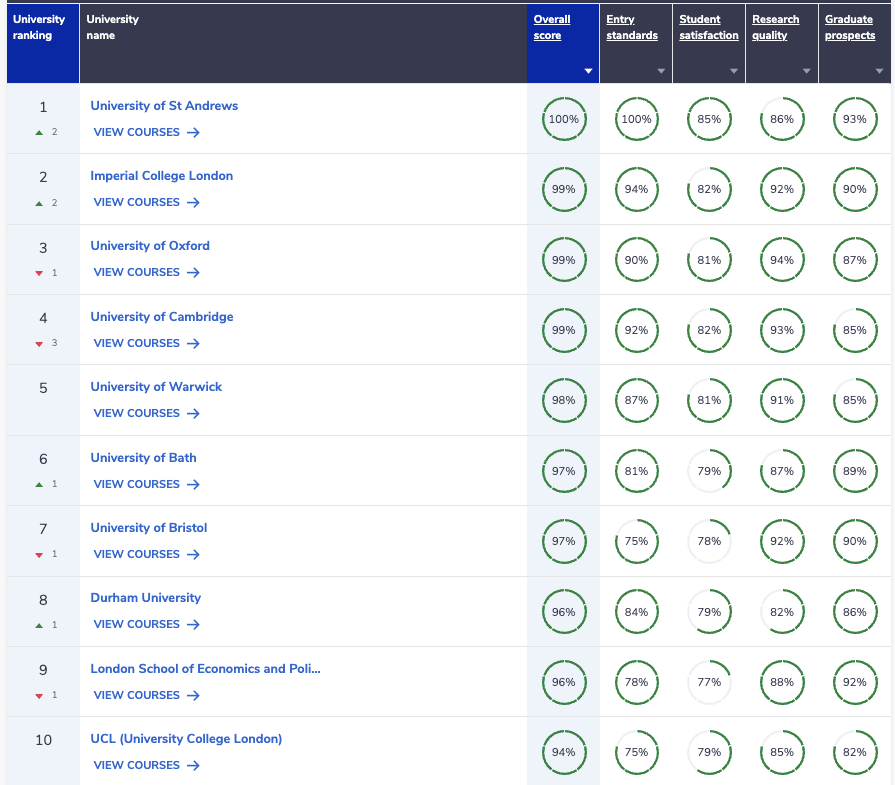Click red down arrow under rank 9
This screenshot has width=895, height=785.
[39, 696]
